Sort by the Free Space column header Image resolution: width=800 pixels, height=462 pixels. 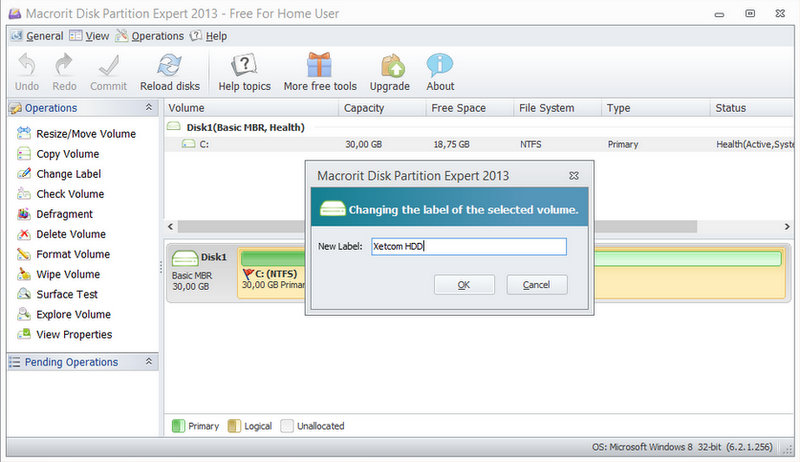click(469, 108)
